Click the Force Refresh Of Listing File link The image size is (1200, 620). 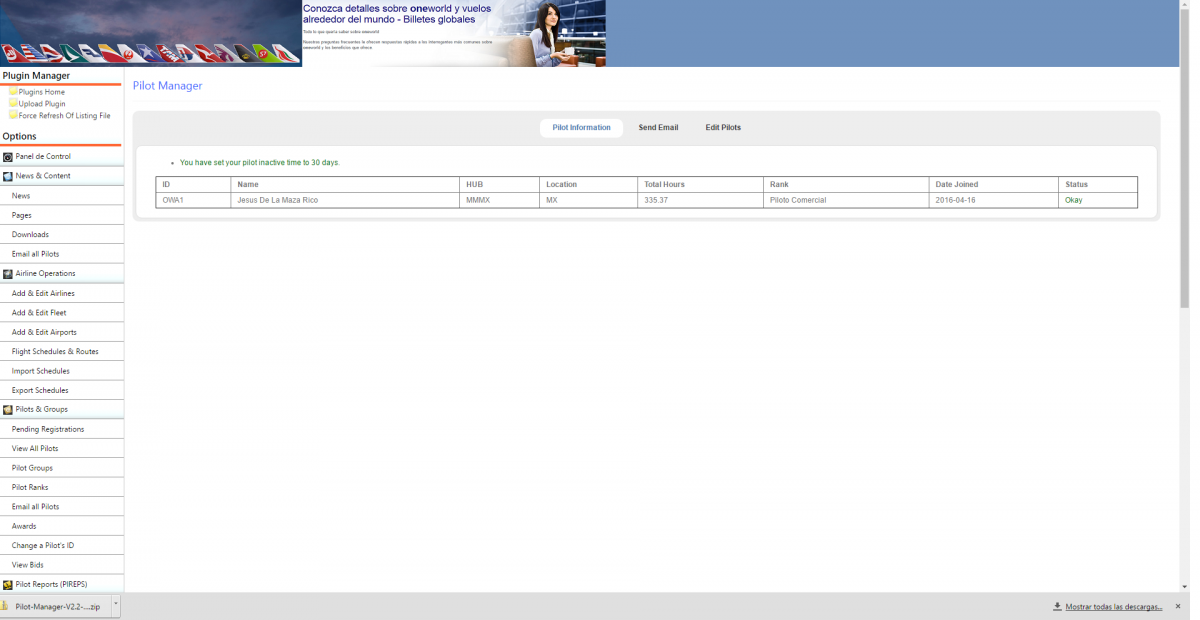click(x=65, y=116)
